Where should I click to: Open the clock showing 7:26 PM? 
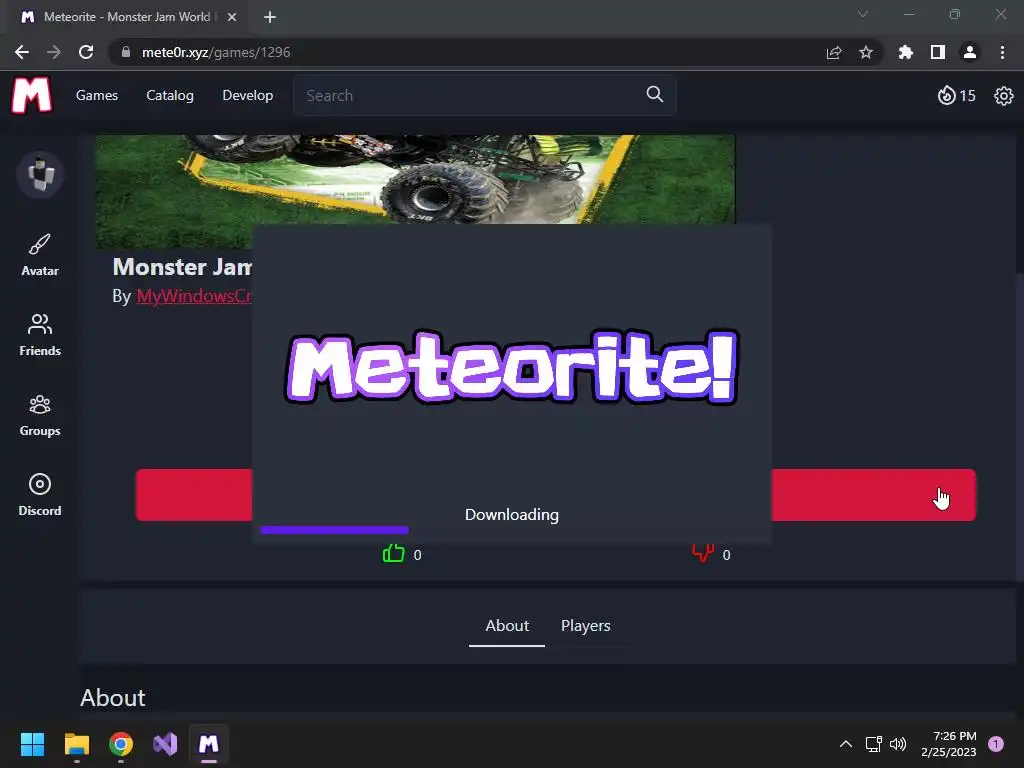(x=949, y=744)
